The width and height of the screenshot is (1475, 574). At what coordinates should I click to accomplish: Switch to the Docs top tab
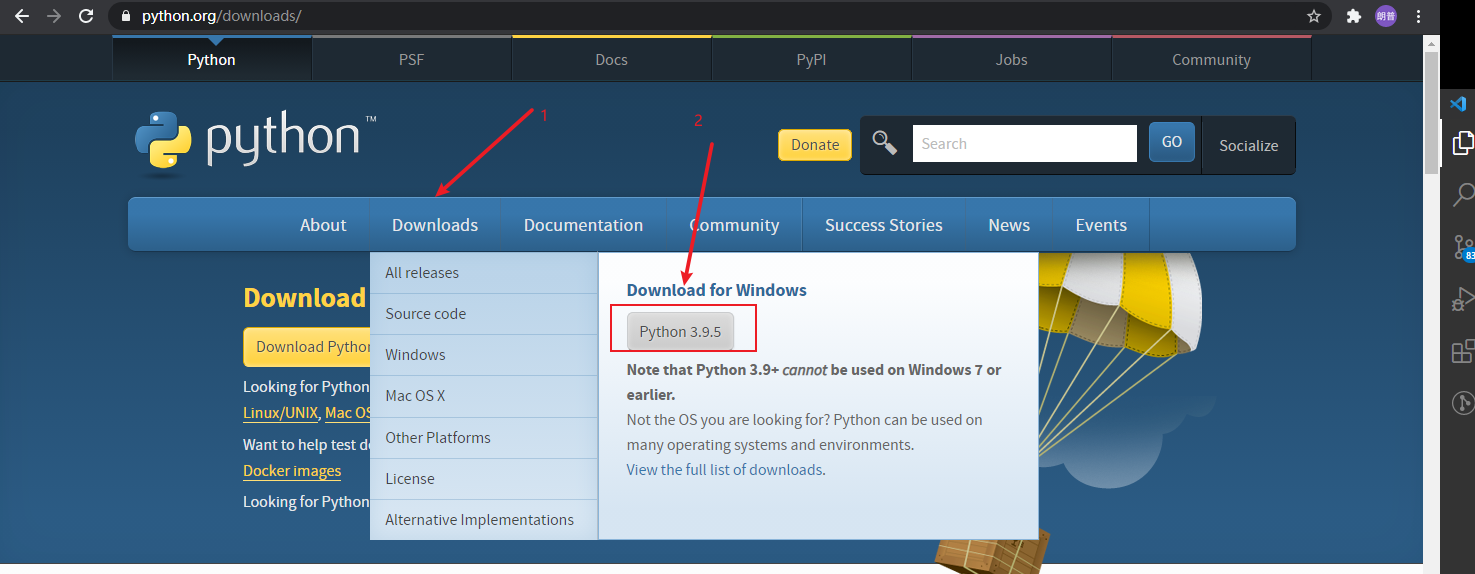coord(612,59)
